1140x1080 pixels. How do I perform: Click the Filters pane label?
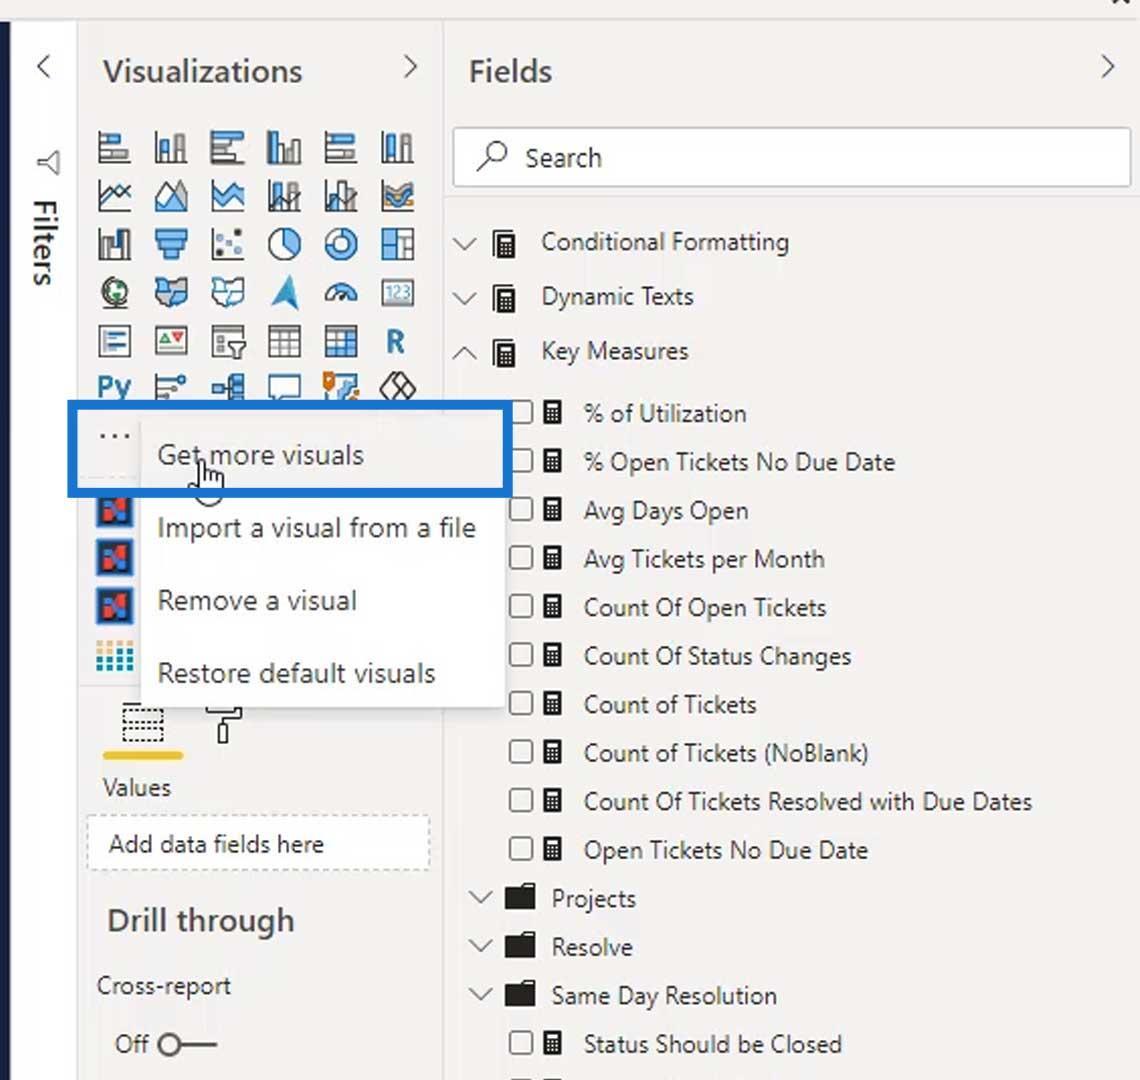point(45,243)
